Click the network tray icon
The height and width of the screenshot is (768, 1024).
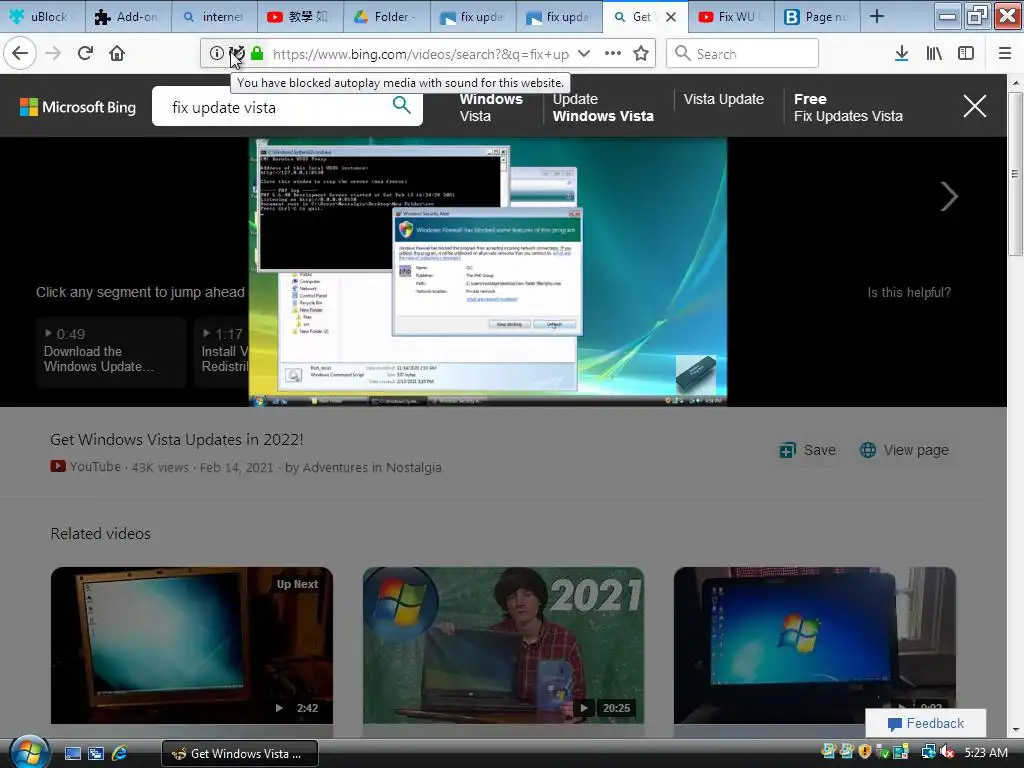click(x=927, y=752)
